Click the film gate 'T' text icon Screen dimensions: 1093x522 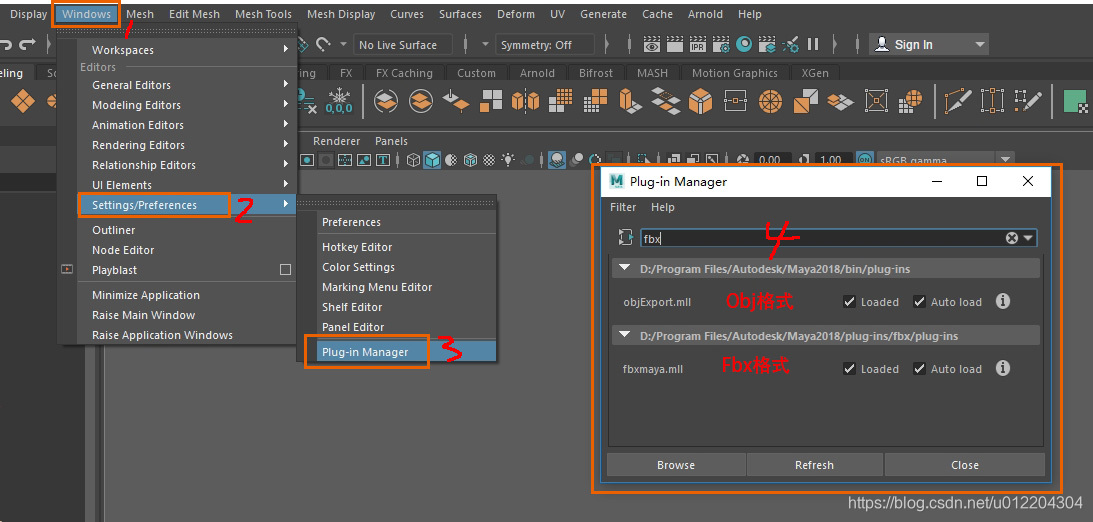pos(383,160)
